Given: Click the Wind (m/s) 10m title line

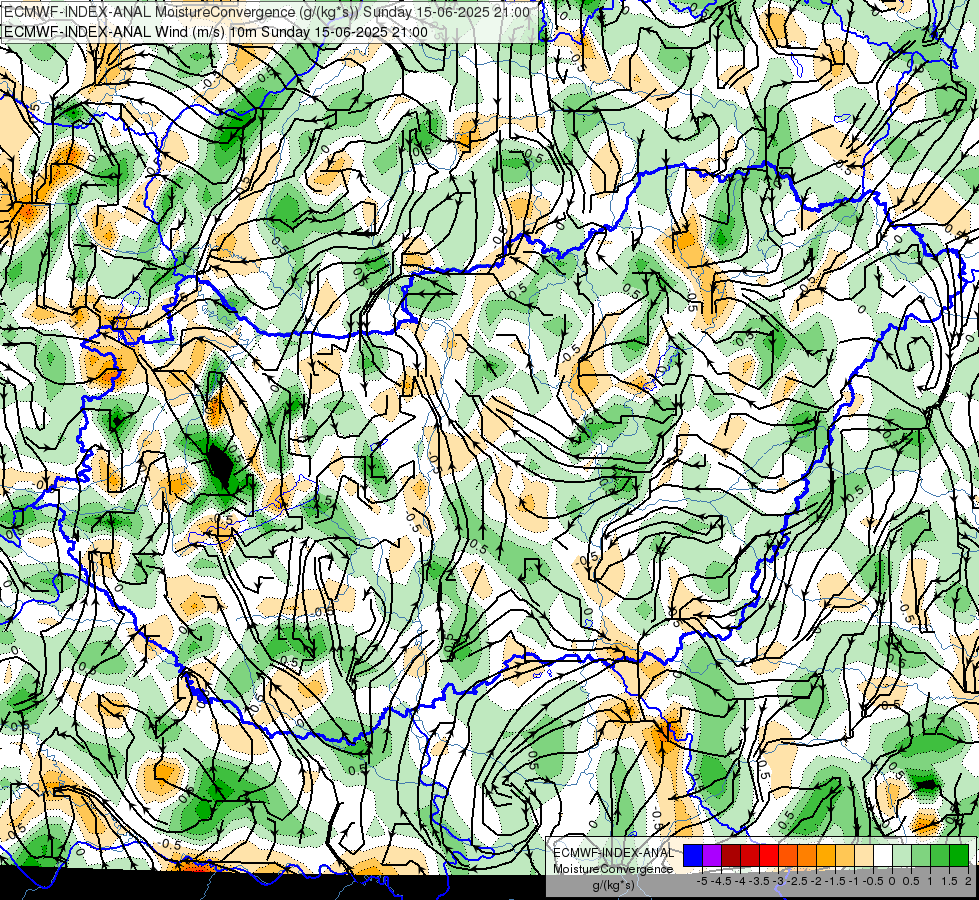Looking at the screenshot, I should point(215,32).
